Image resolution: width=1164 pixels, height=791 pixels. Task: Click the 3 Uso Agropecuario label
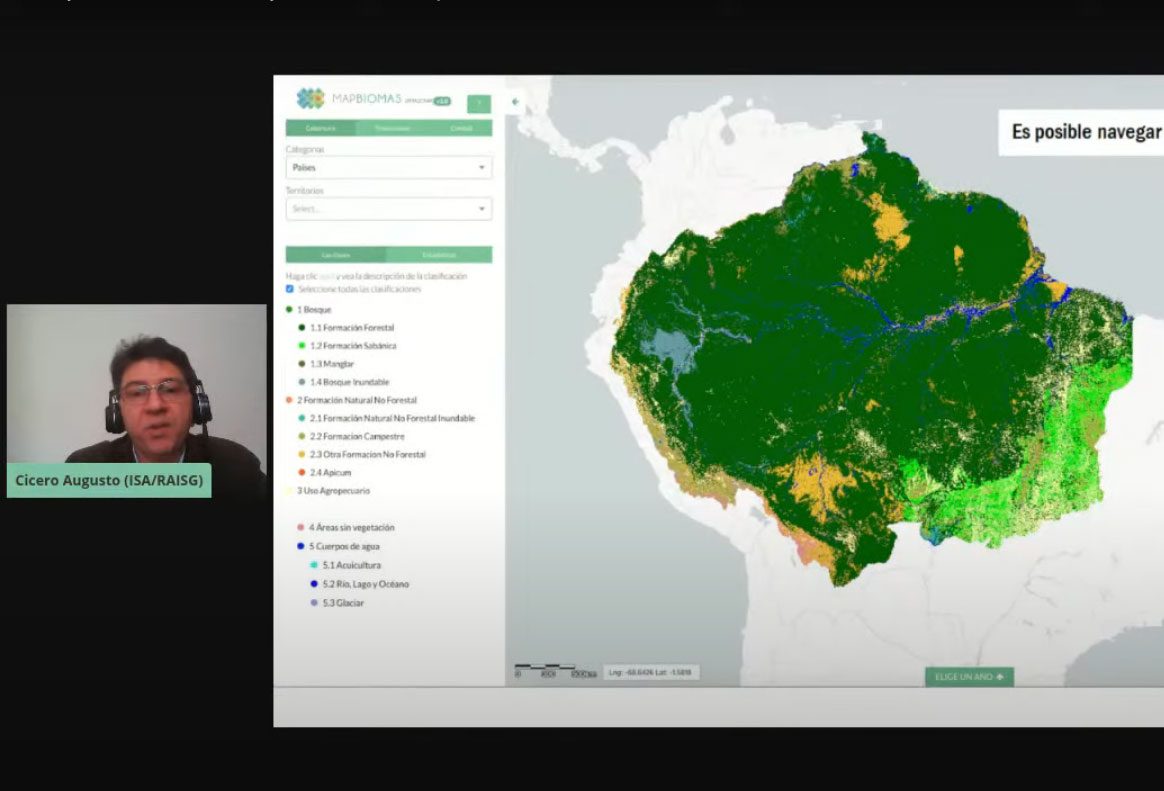point(333,491)
